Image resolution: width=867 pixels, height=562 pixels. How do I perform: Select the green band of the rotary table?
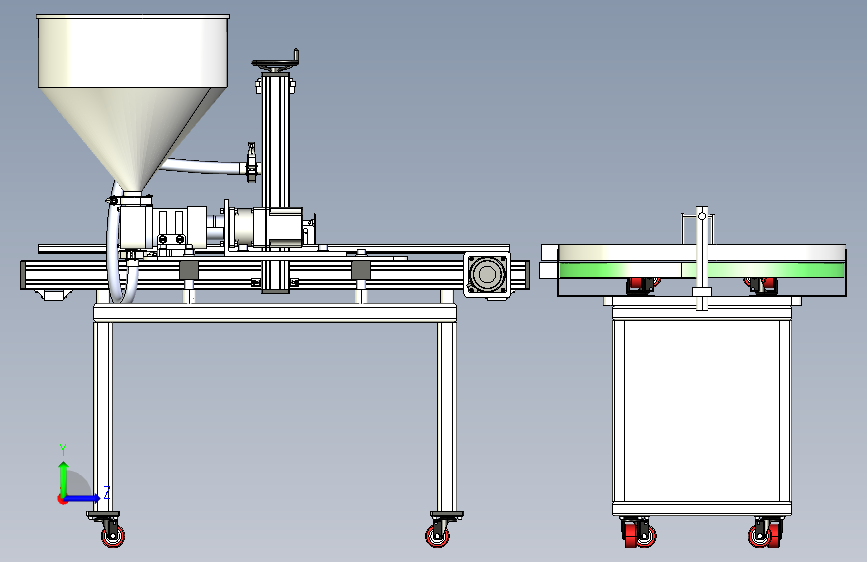702,270
